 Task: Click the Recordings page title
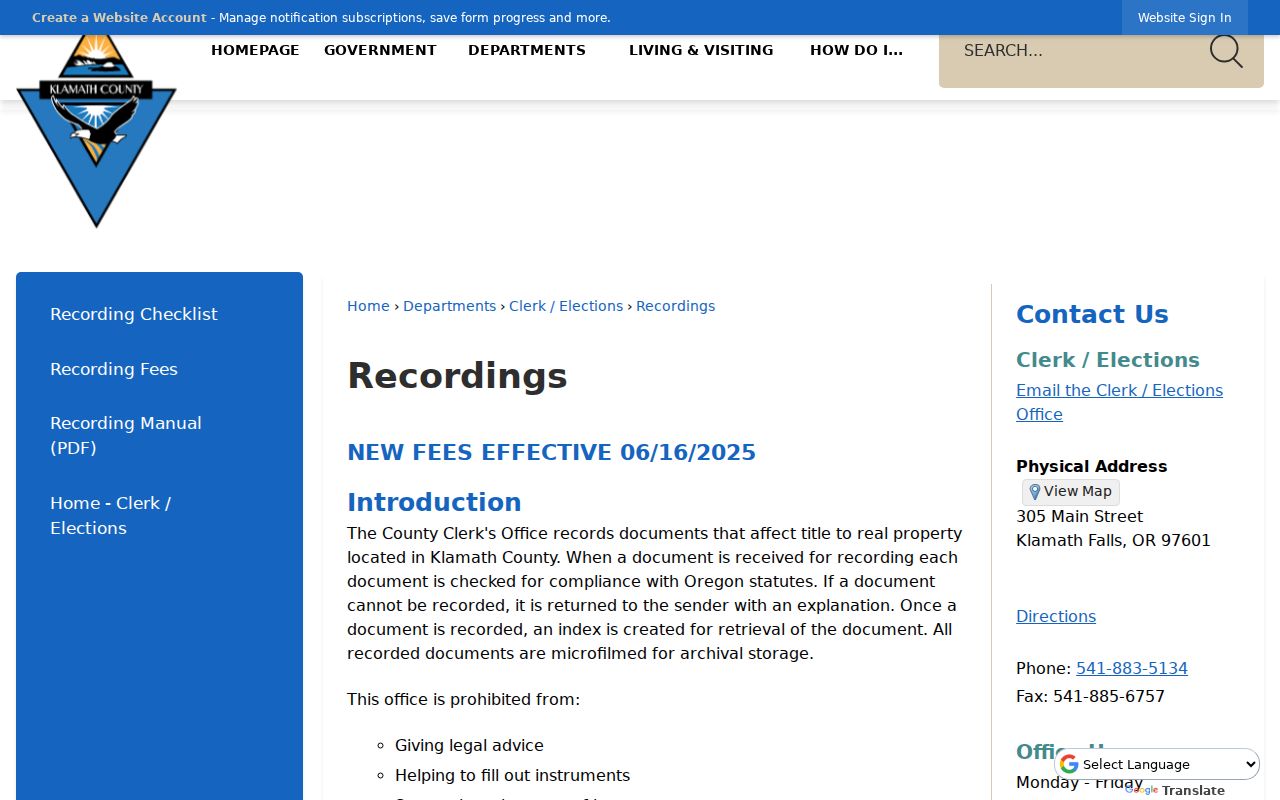point(457,377)
